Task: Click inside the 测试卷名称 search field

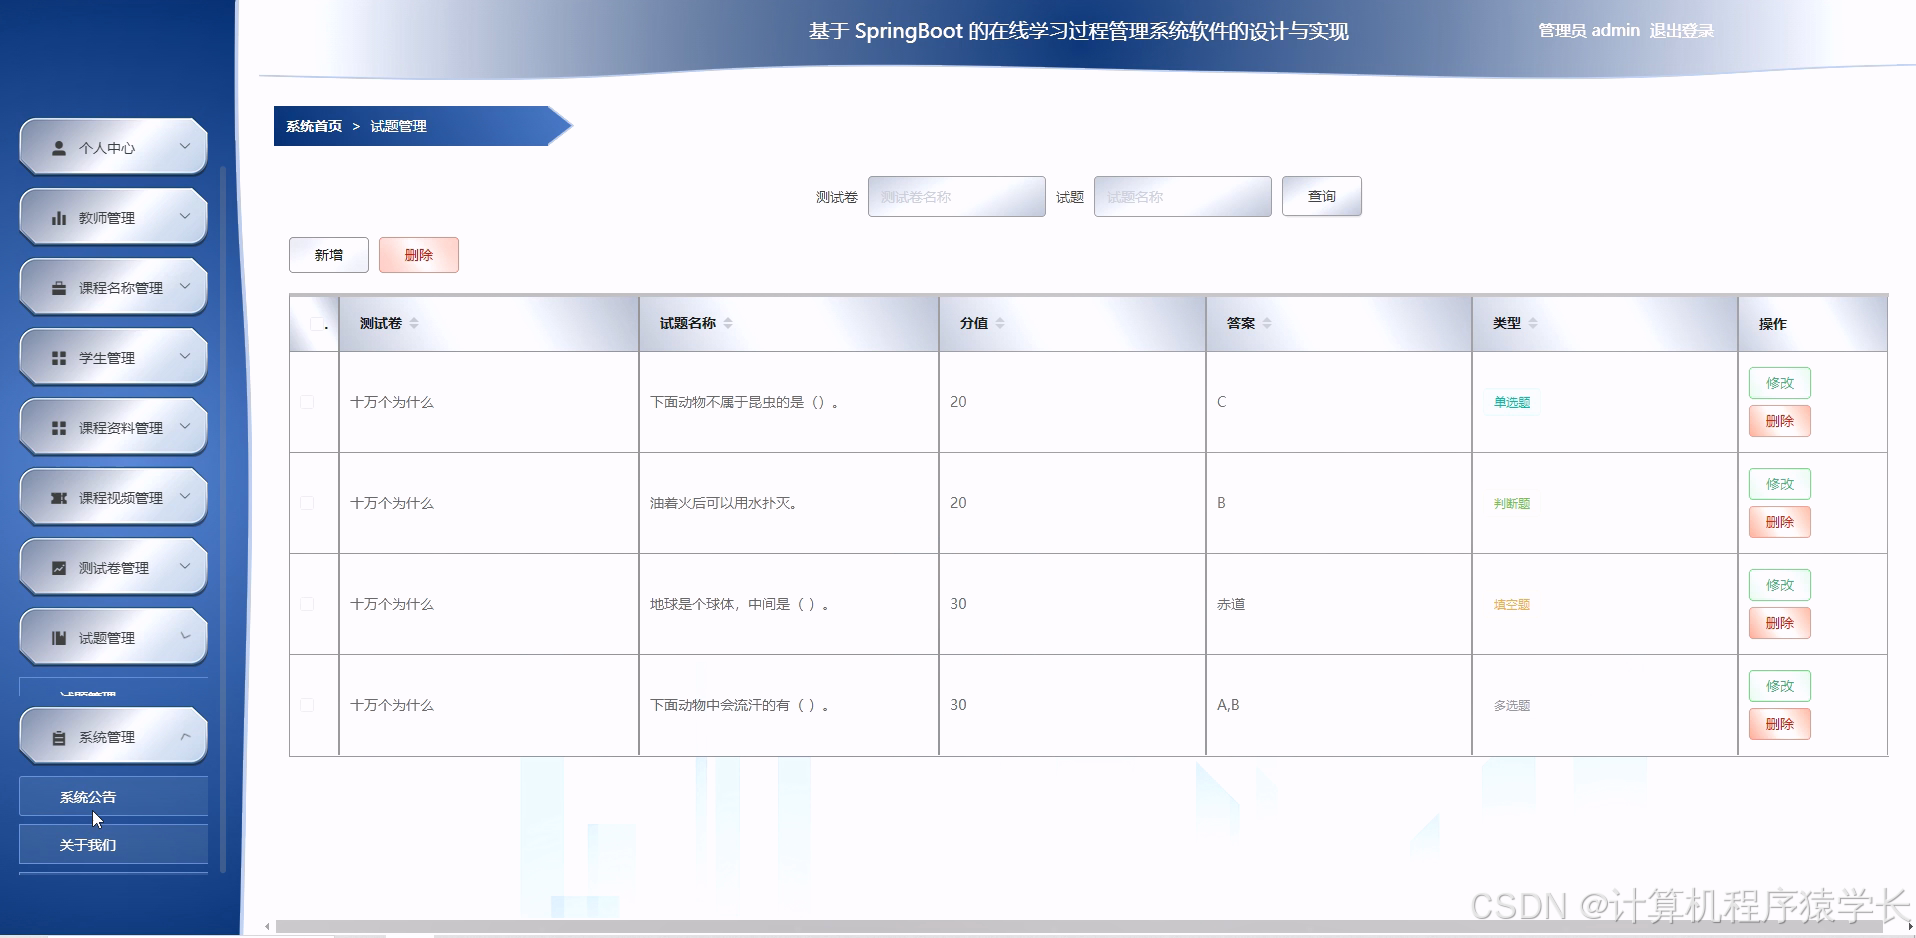Action: coord(956,196)
